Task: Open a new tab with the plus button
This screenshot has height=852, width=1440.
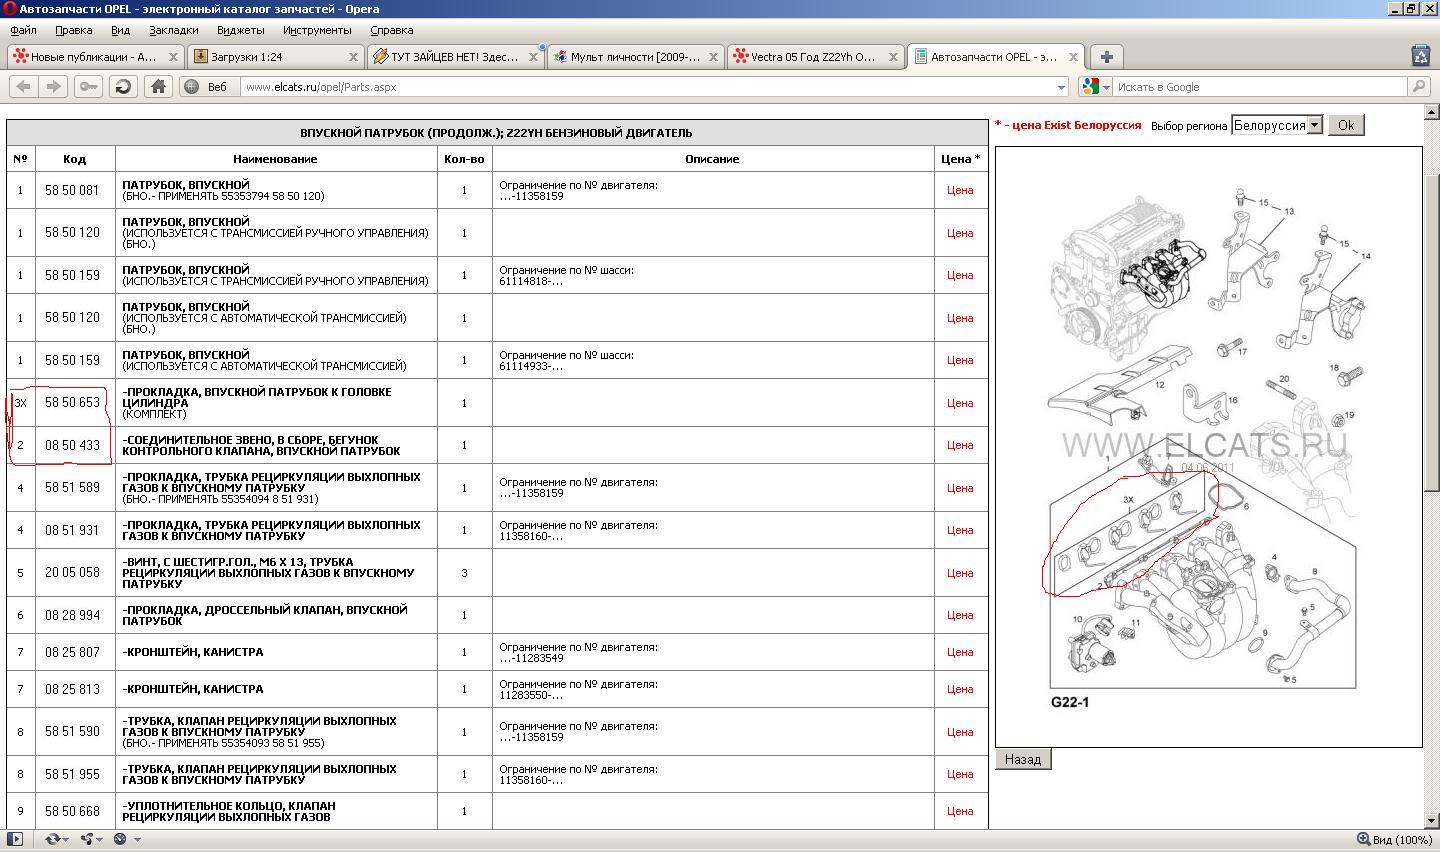Action: pos(1107,57)
